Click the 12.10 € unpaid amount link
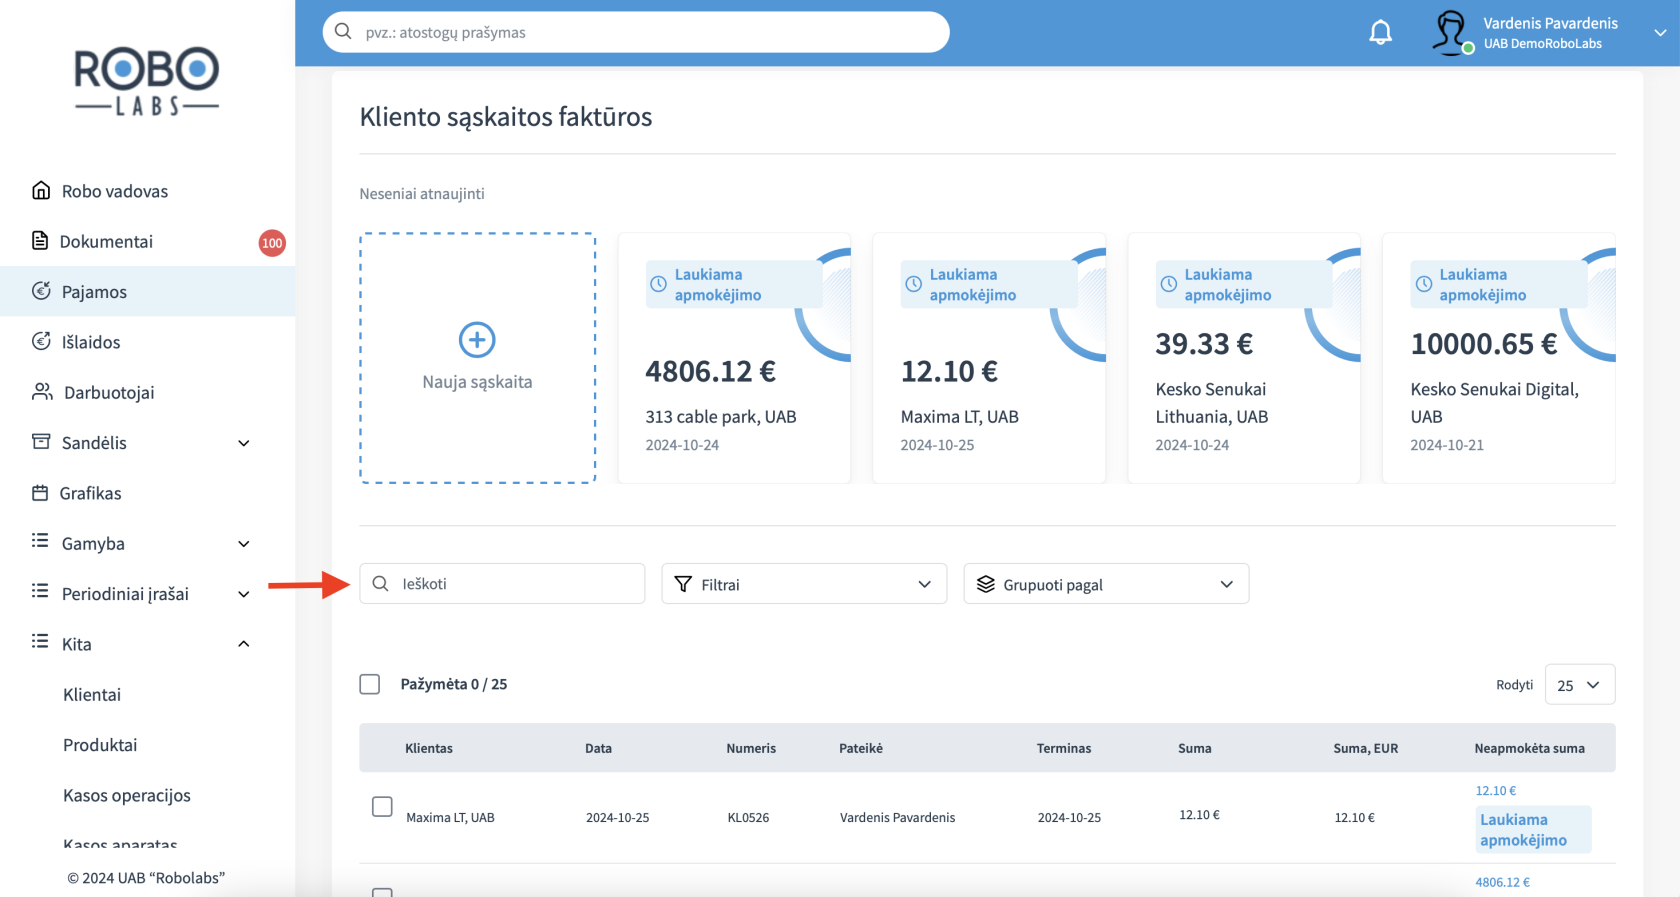1680x897 pixels. point(1496,791)
